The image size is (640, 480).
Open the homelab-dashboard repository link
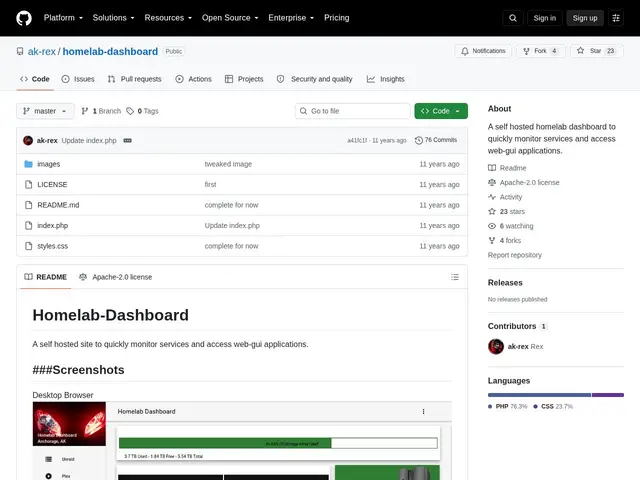pyautogui.click(x=110, y=51)
